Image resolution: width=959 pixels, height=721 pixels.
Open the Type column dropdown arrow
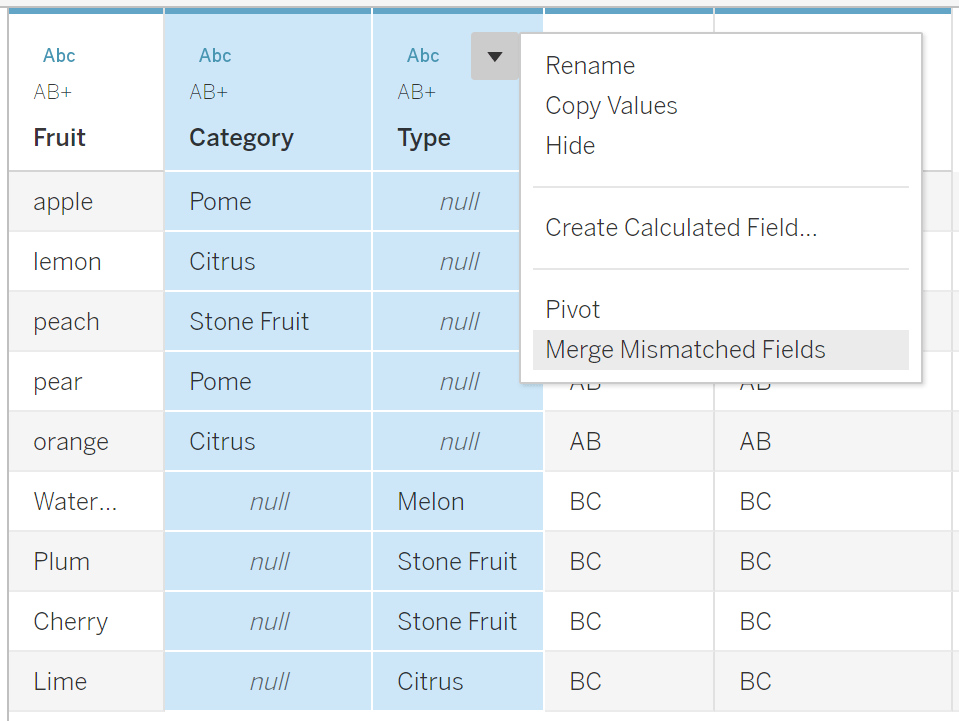point(495,56)
